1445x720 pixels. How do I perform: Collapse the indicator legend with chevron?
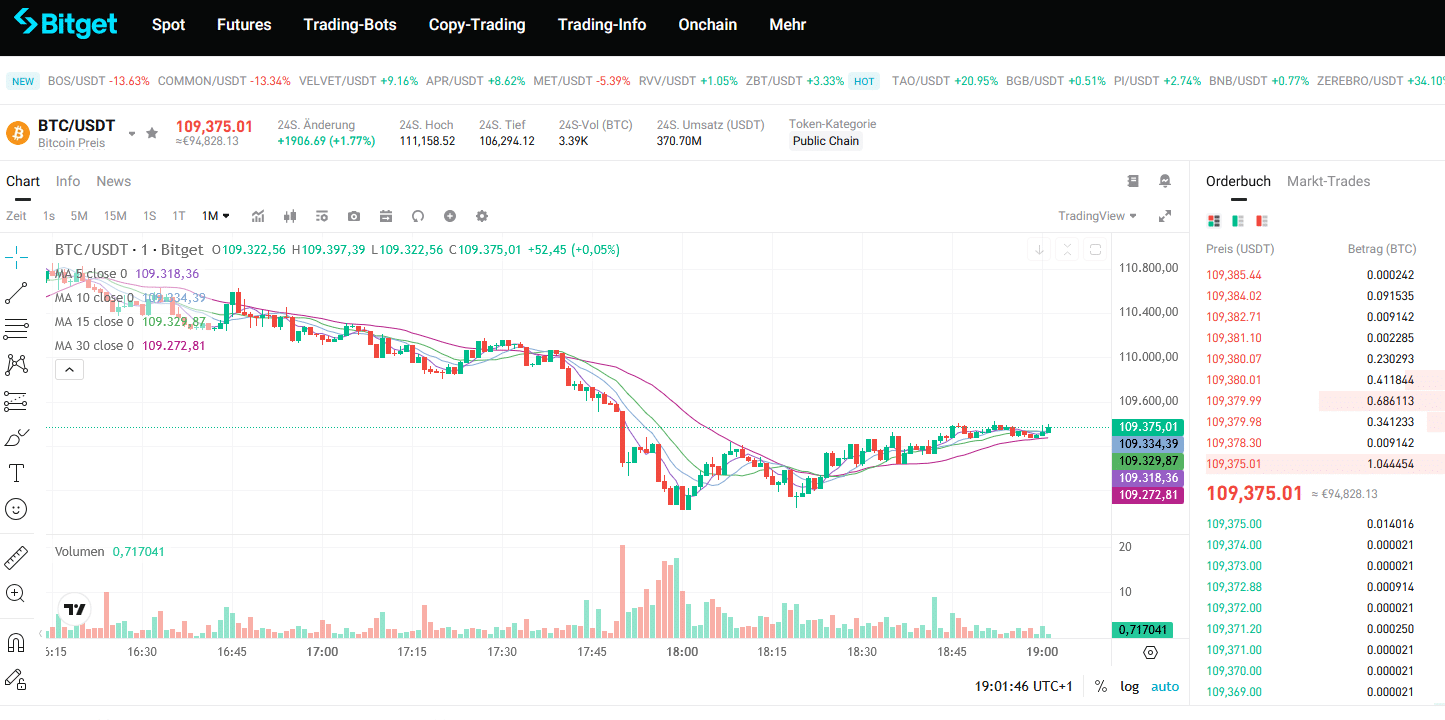coord(69,370)
